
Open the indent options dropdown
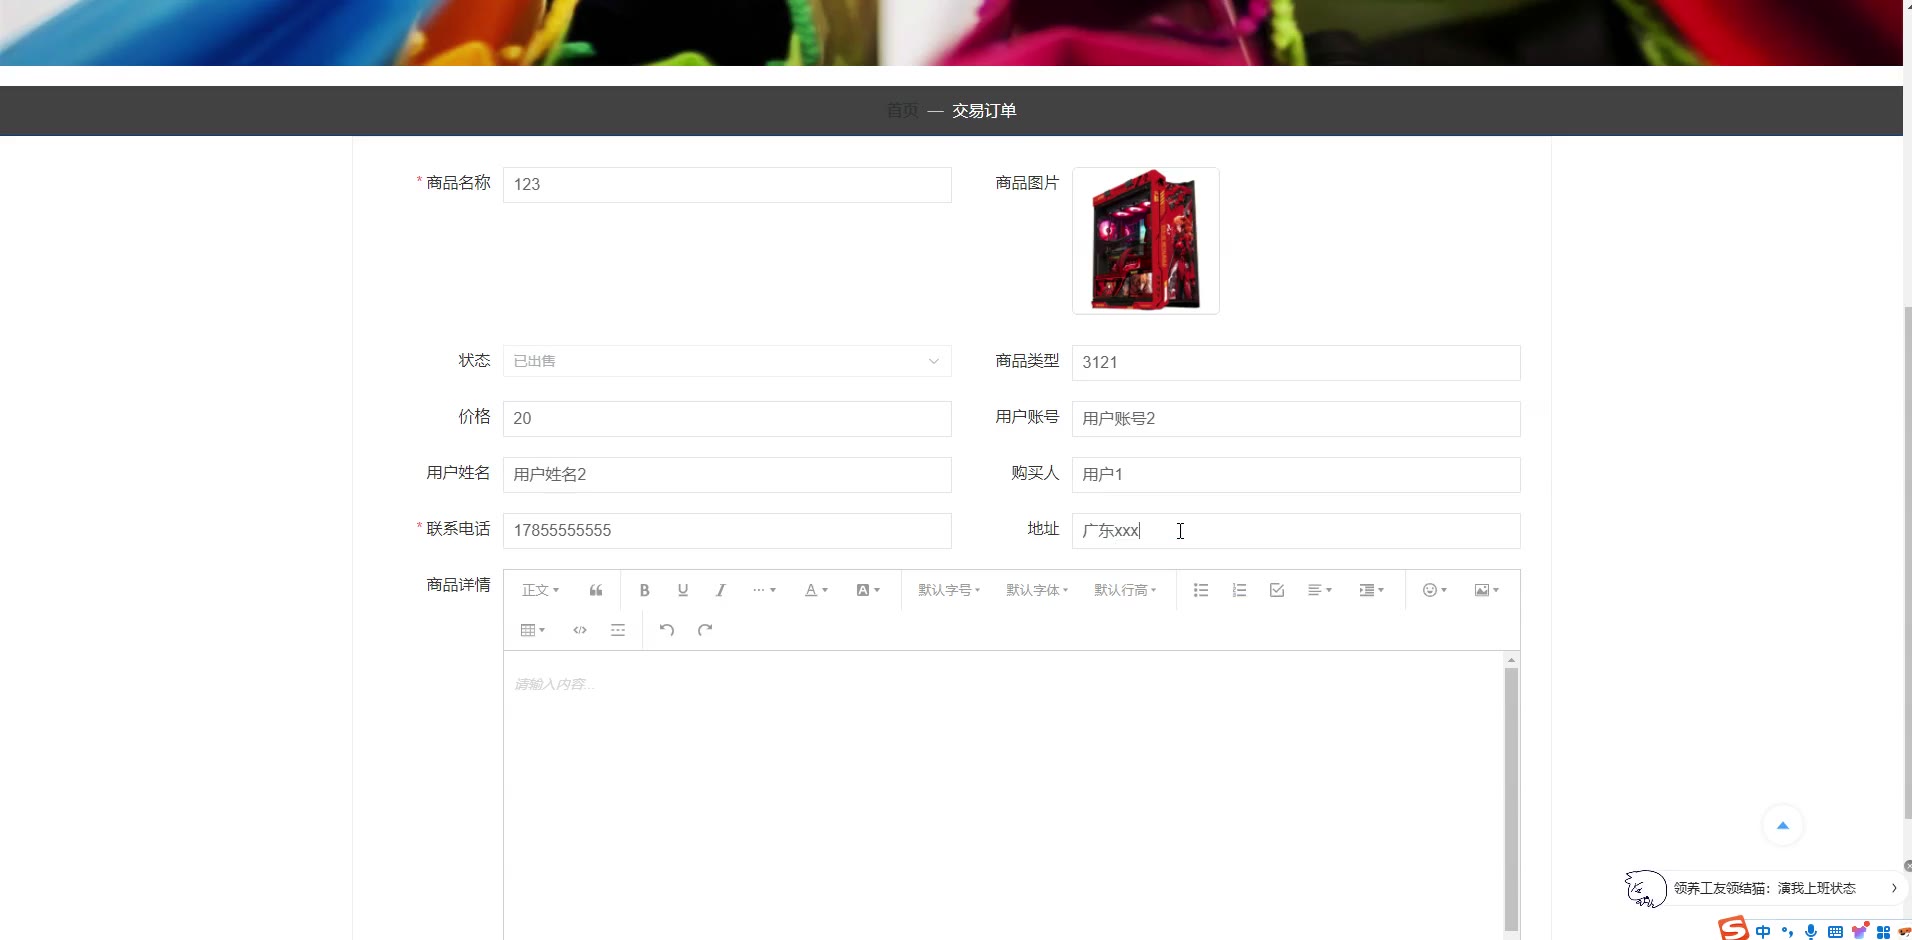[1372, 590]
